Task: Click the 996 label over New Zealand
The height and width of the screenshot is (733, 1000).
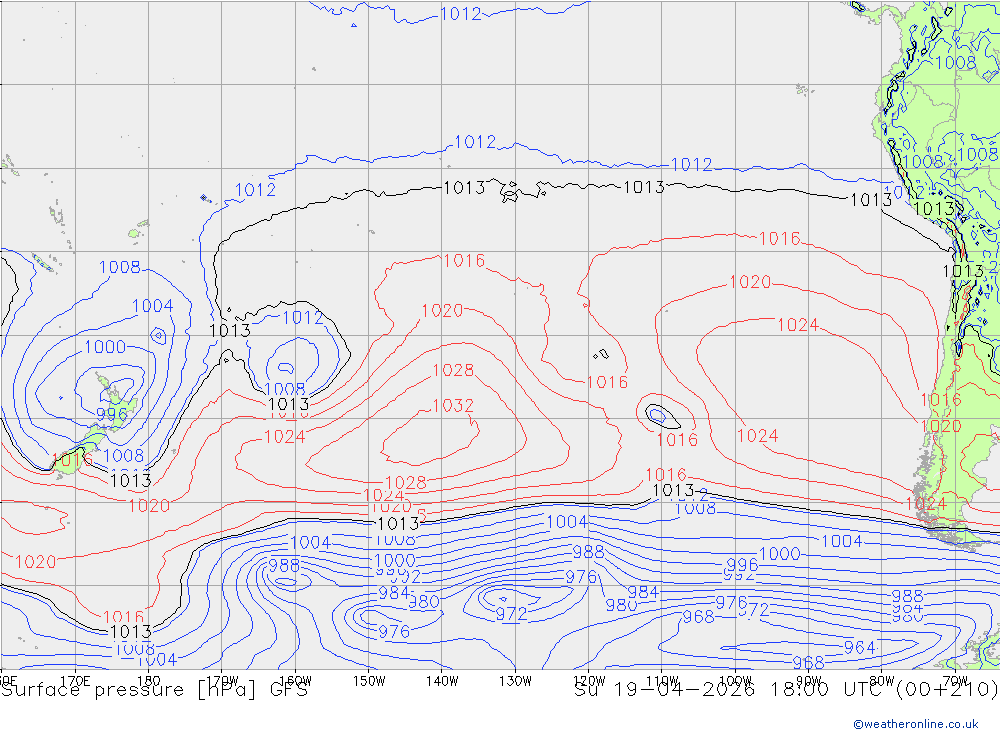Action: 112,415
